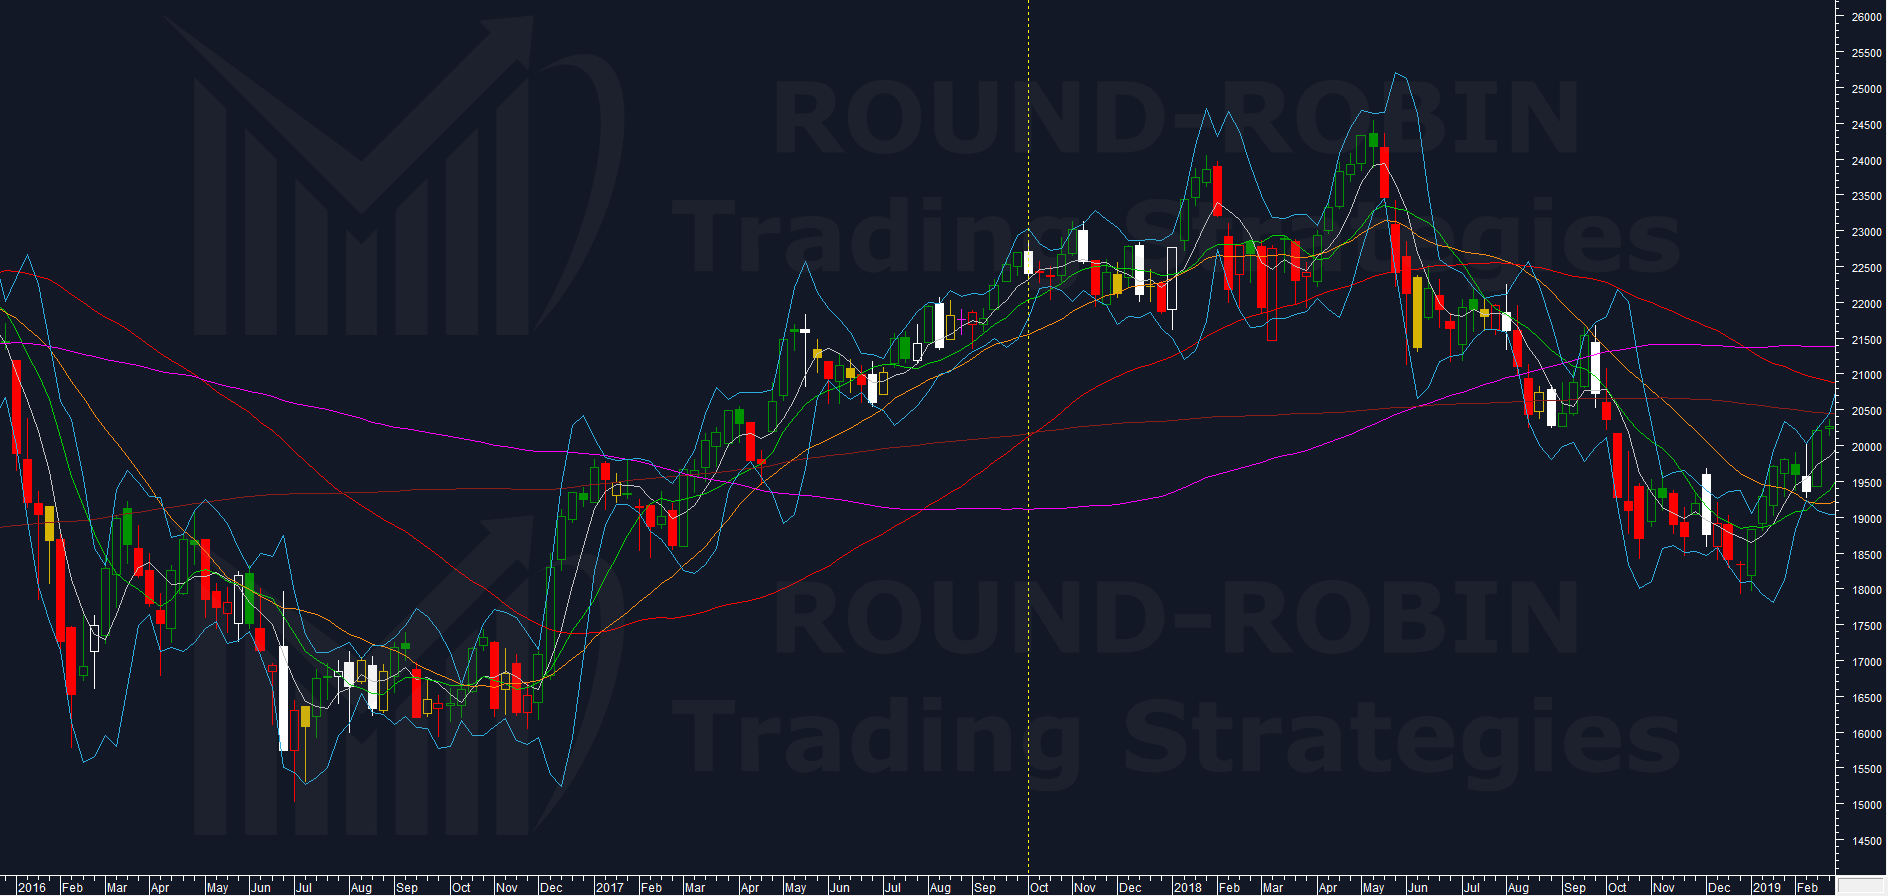1888x896 pixels.
Task: Click the 2016 year label on time axis
Action: pos(31,887)
